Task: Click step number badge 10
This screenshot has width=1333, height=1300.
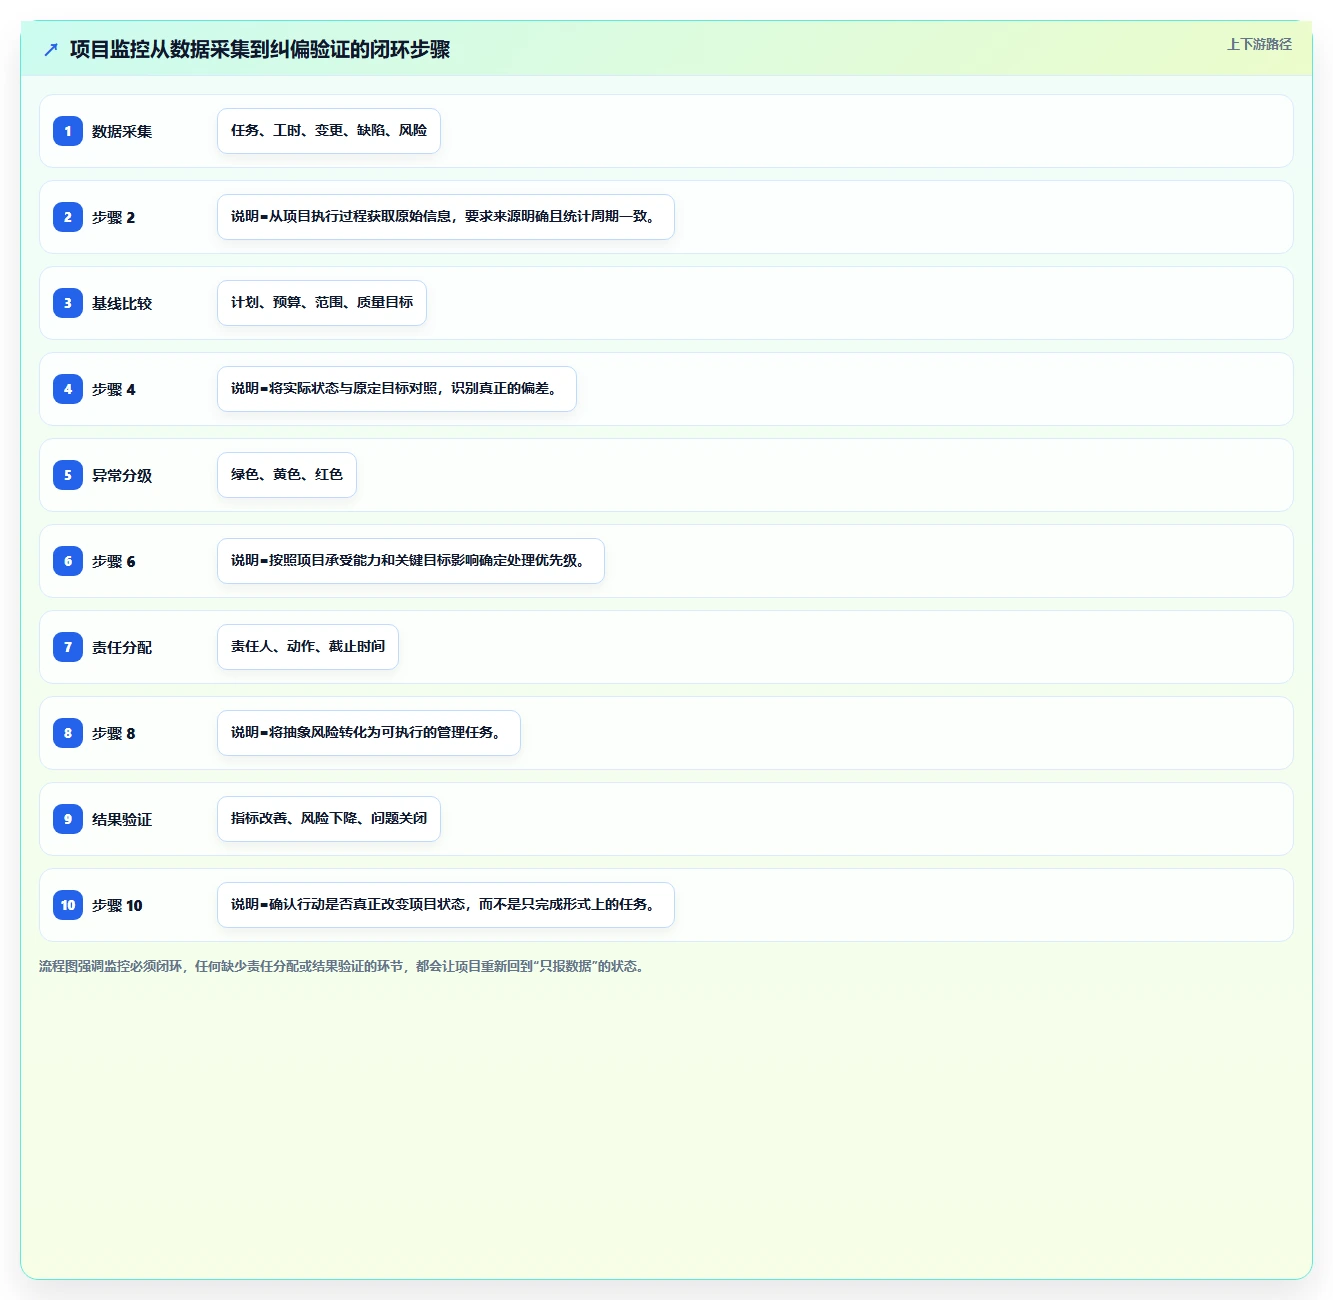Action: [68, 905]
